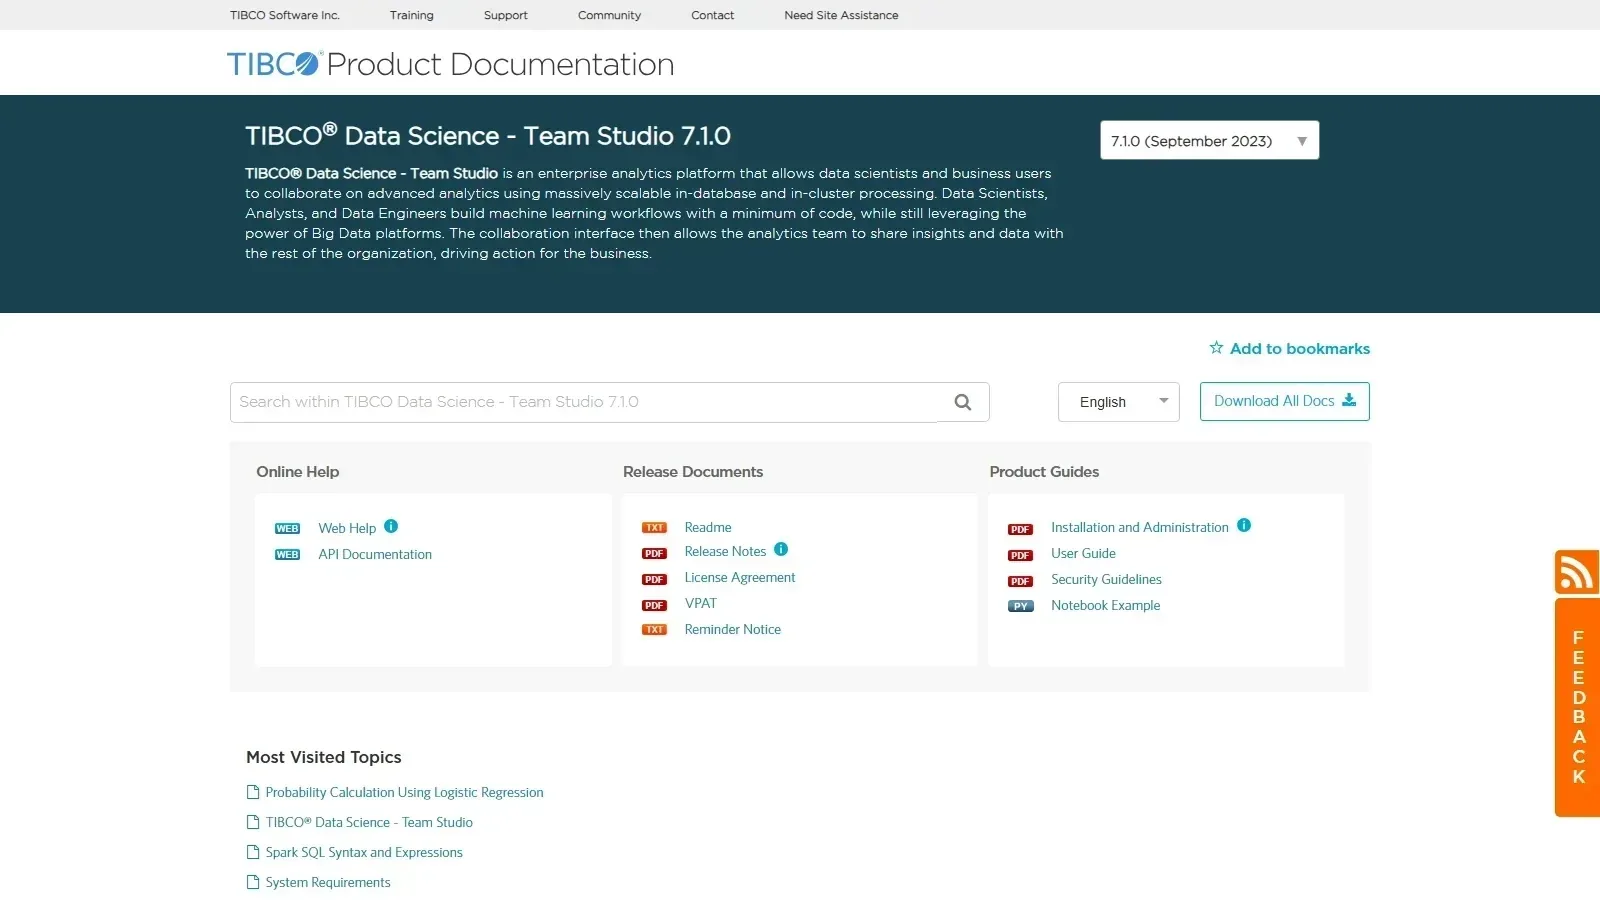The width and height of the screenshot is (1600, 900).
Task: Click the magnifier search icon
Action: (x=963, y=402)
